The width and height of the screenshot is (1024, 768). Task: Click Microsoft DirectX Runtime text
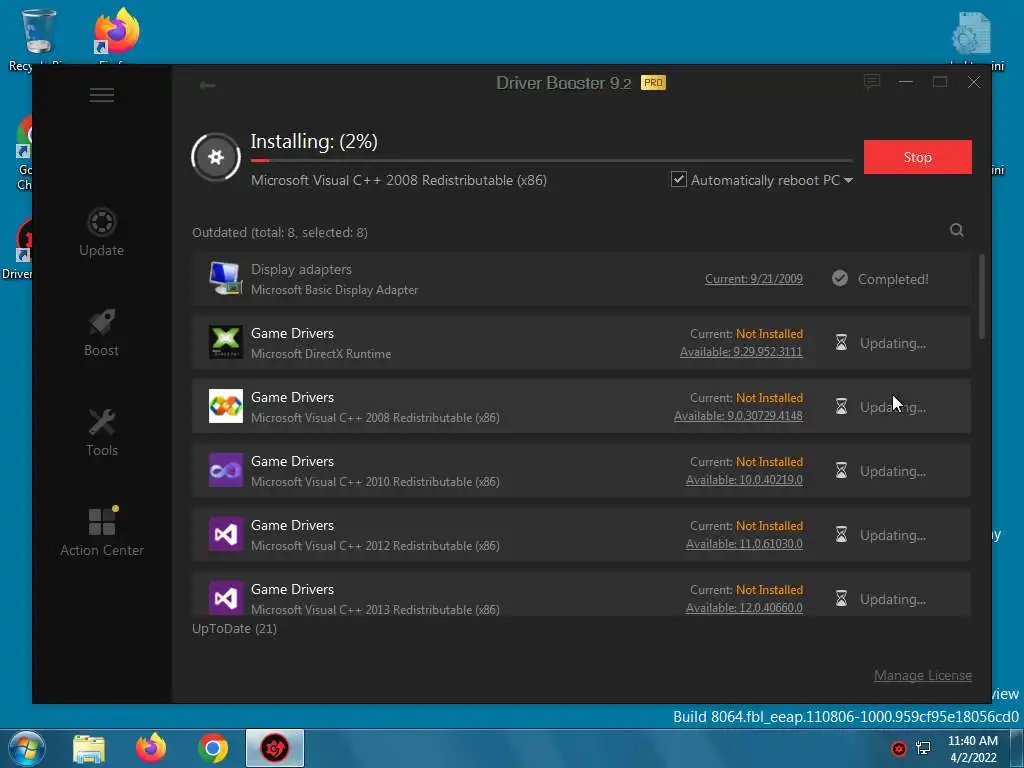coord(321,353)
